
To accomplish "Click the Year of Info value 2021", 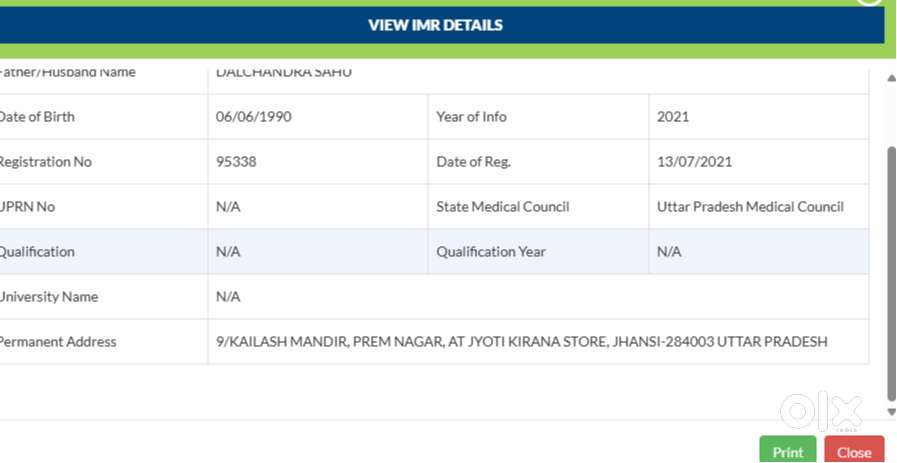I will [x=673, y=117].
